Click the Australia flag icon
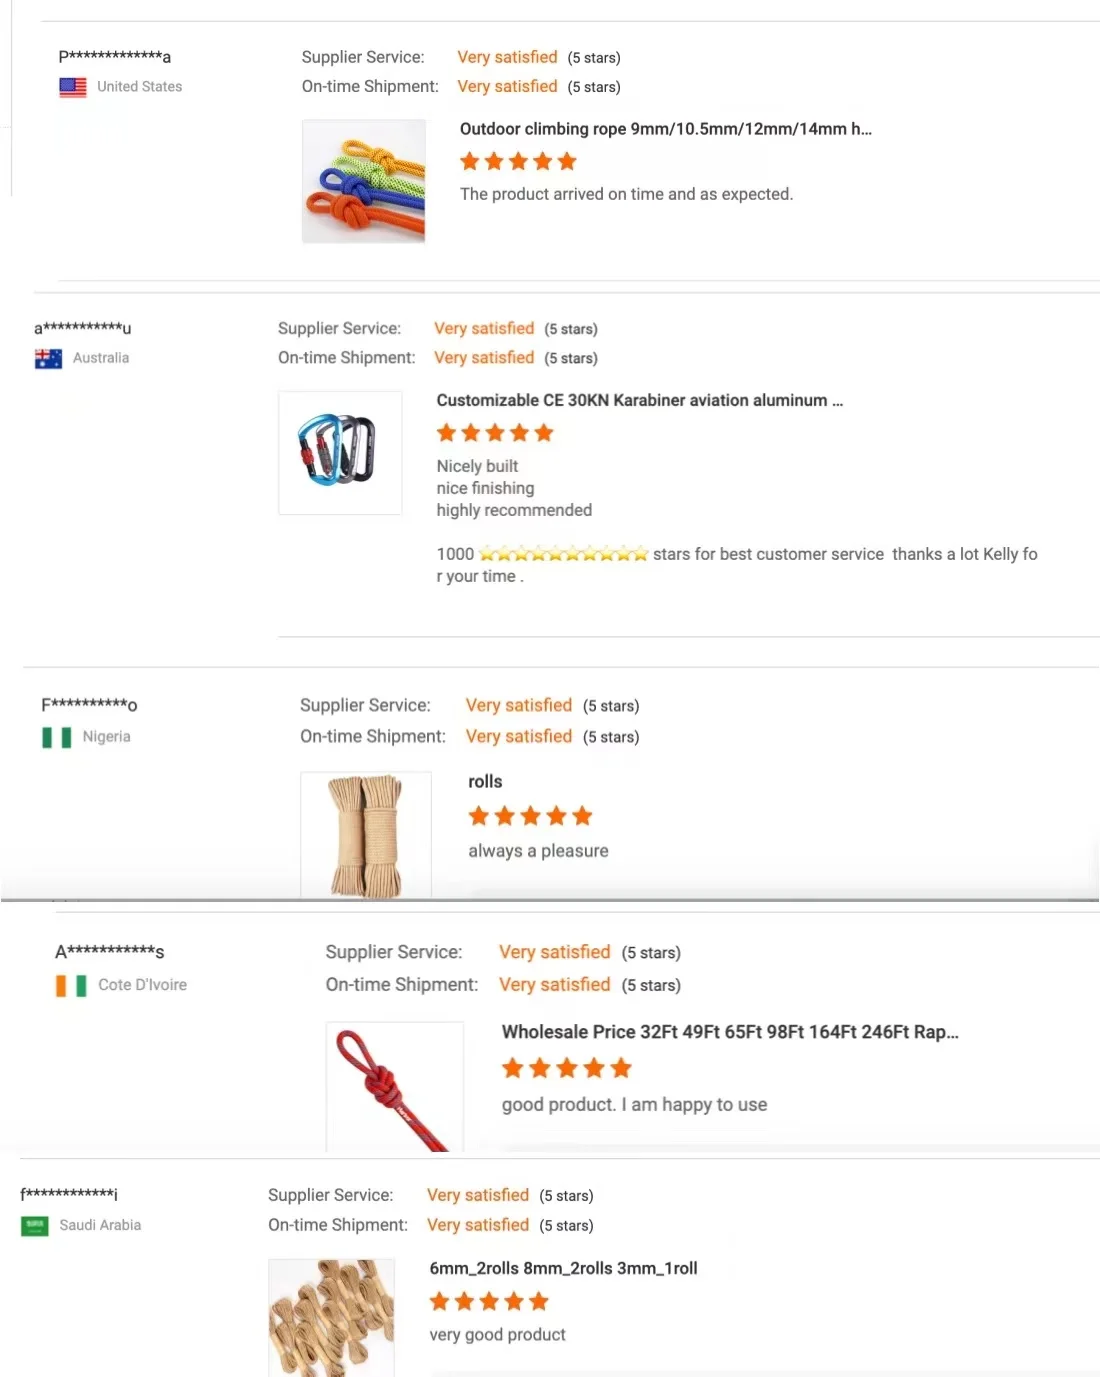 click(x=48, y=358)
